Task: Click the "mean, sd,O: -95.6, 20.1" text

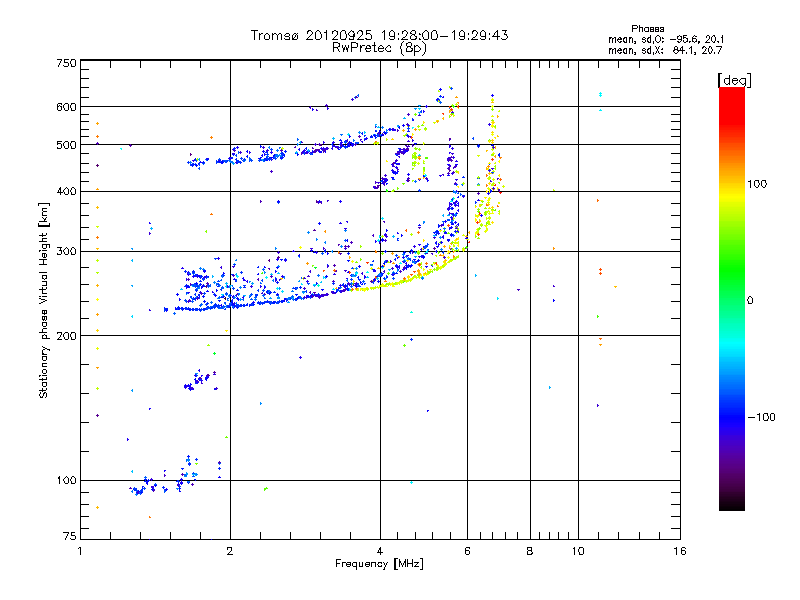Action: (666, 40)
